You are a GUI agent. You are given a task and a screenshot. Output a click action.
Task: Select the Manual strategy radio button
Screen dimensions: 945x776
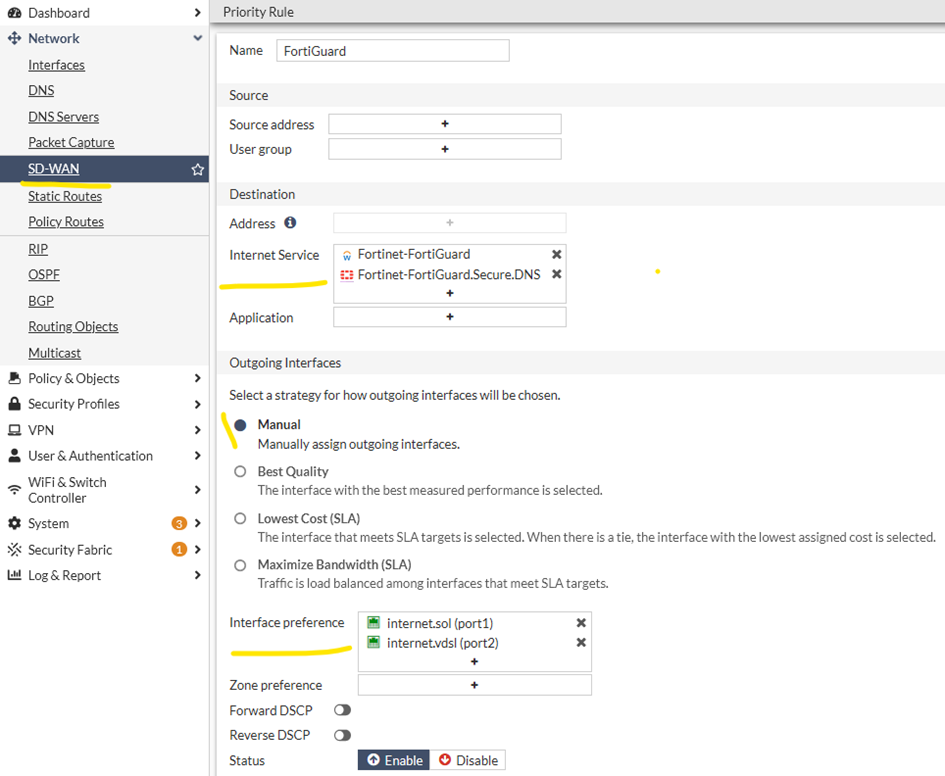(x=240, y=425)
